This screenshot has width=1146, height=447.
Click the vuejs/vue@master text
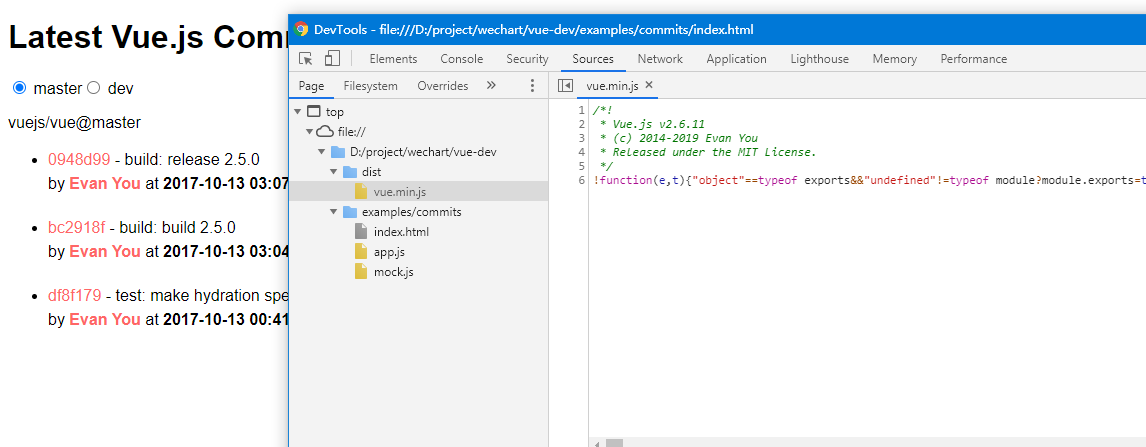(75, 123)
